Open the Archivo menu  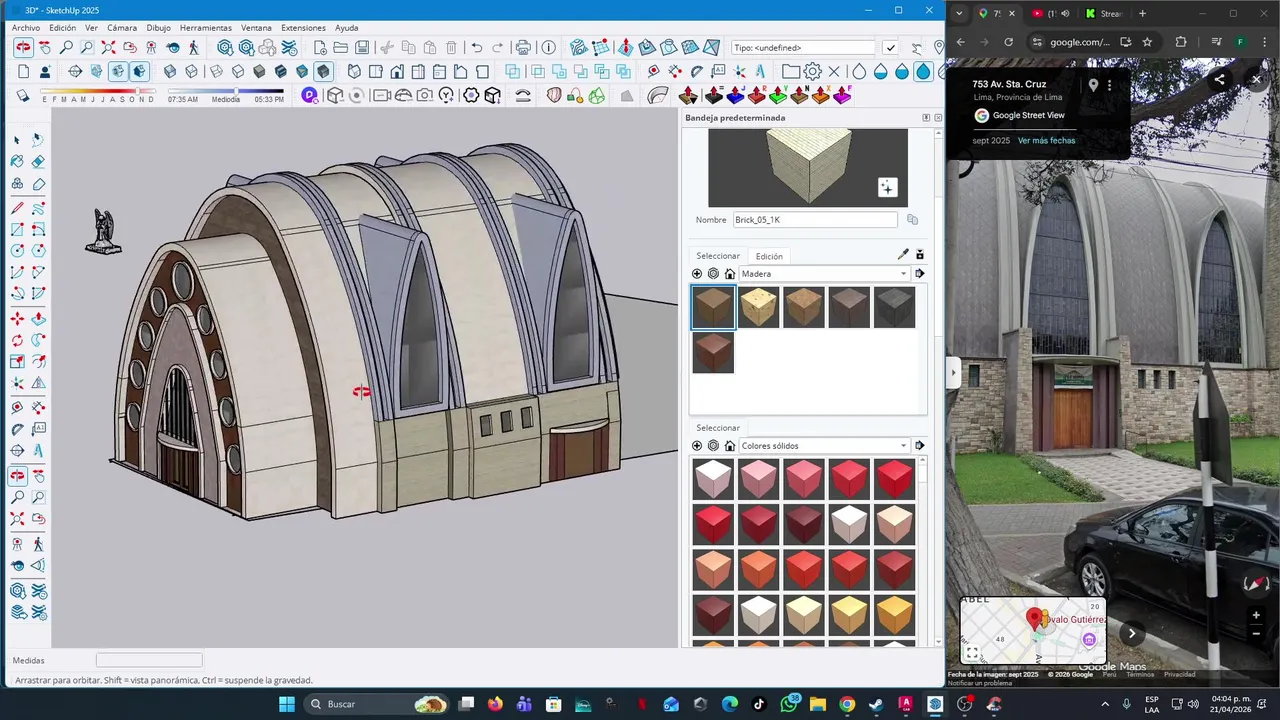[x=26, y=28]
